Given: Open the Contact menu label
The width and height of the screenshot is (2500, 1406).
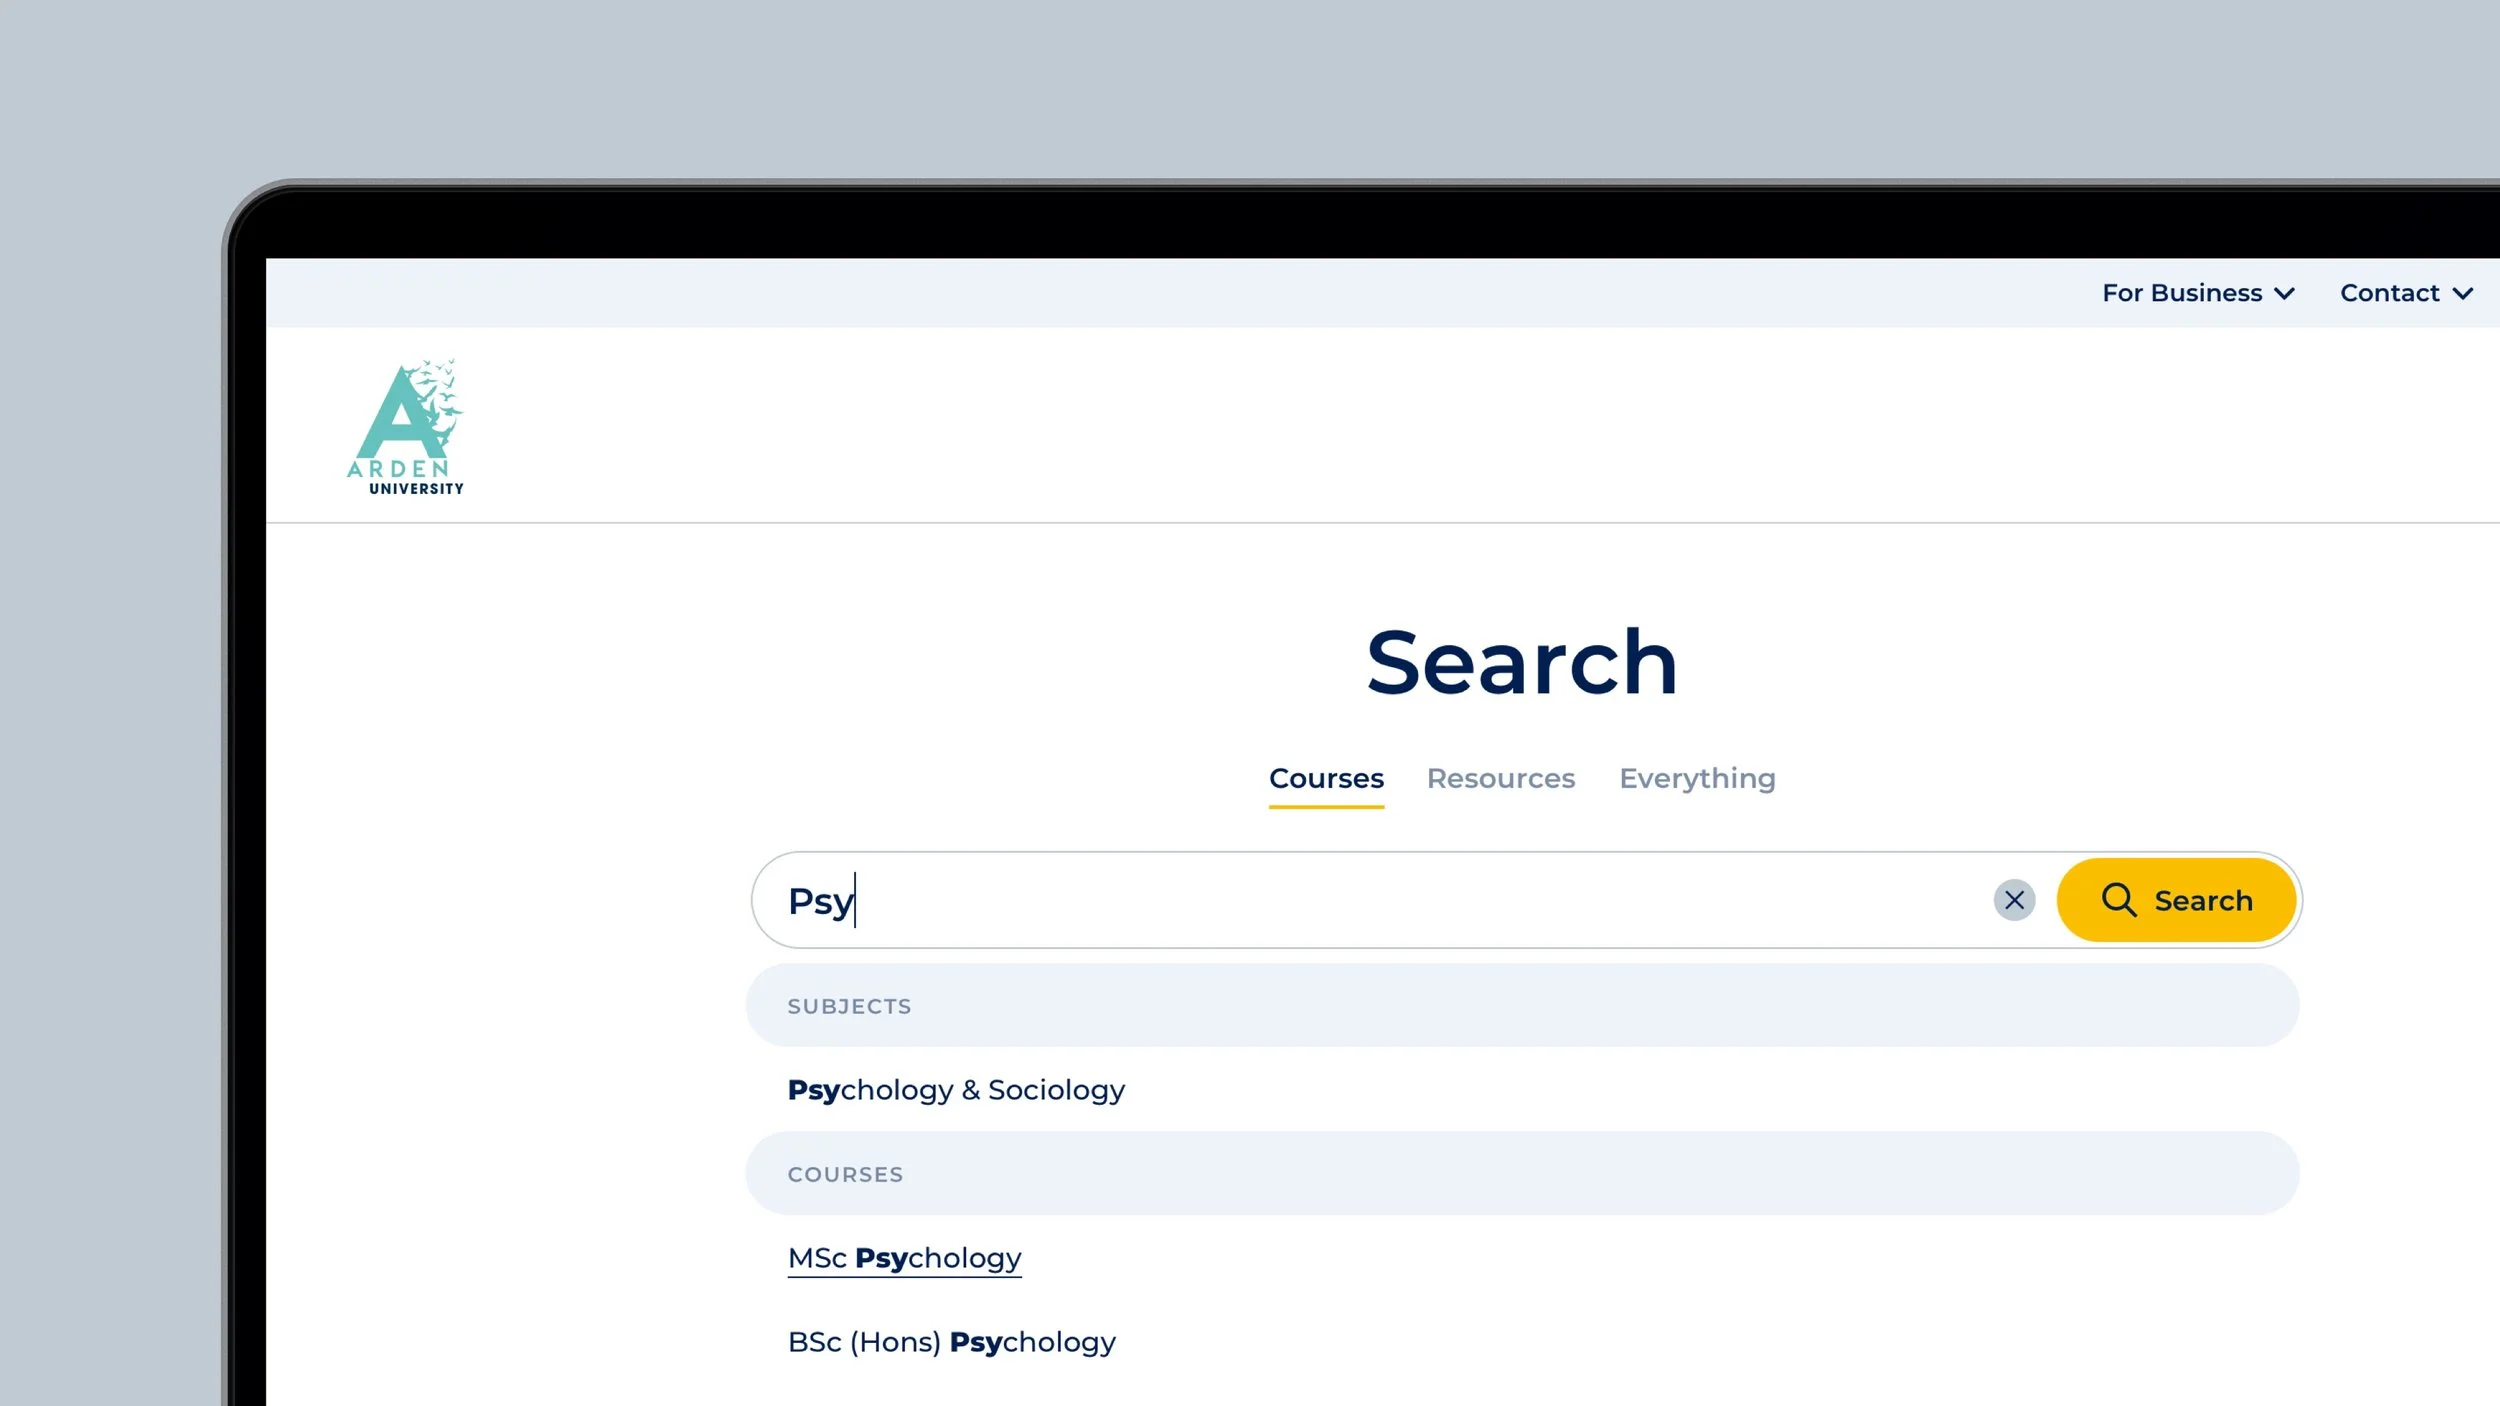Looking at the screenshot, I should pos(2389,293).
